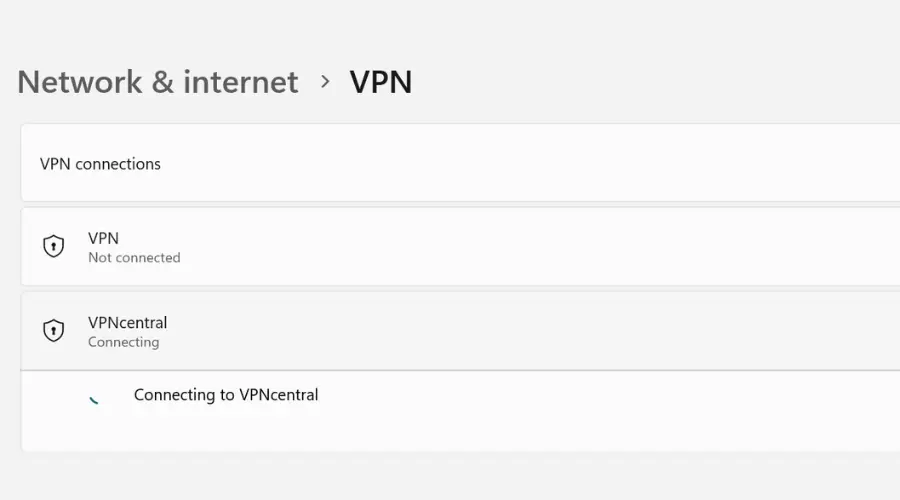Click the word internet in the breadcrumb
This screenshot has height=500, width=900.
pyautogui.click(x=240, y=82)
